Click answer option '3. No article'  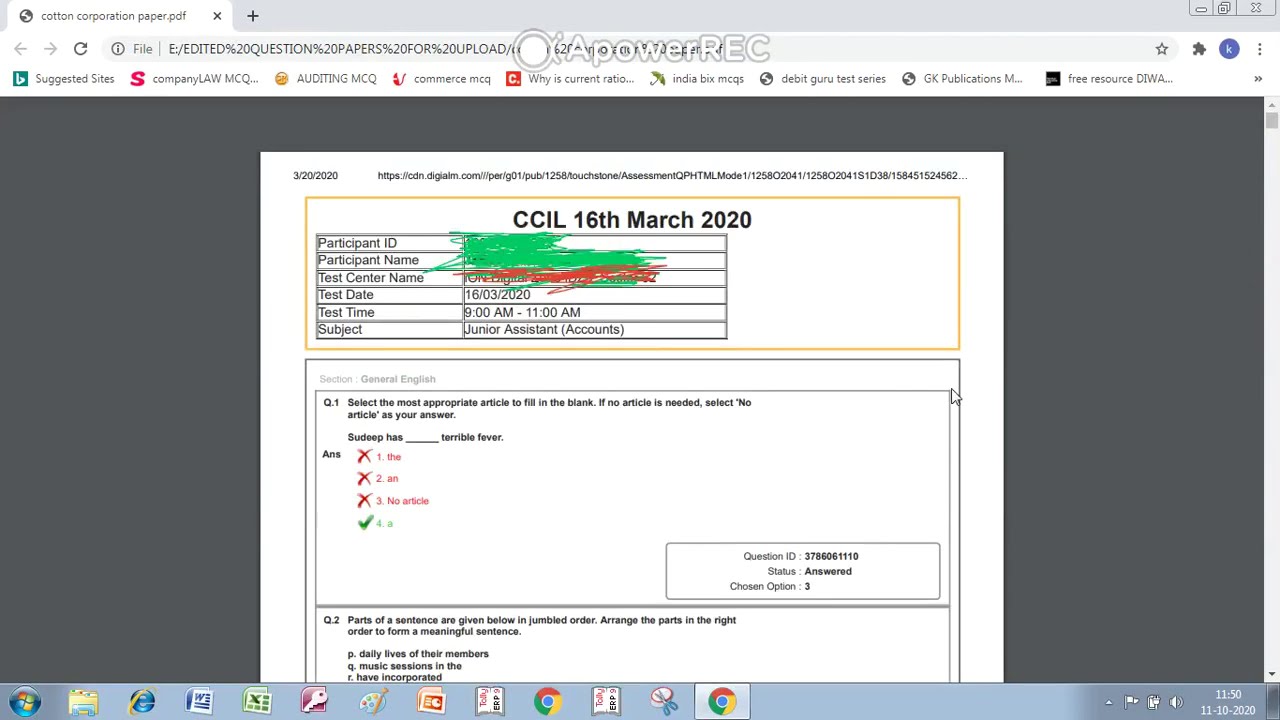coord(402,501)
